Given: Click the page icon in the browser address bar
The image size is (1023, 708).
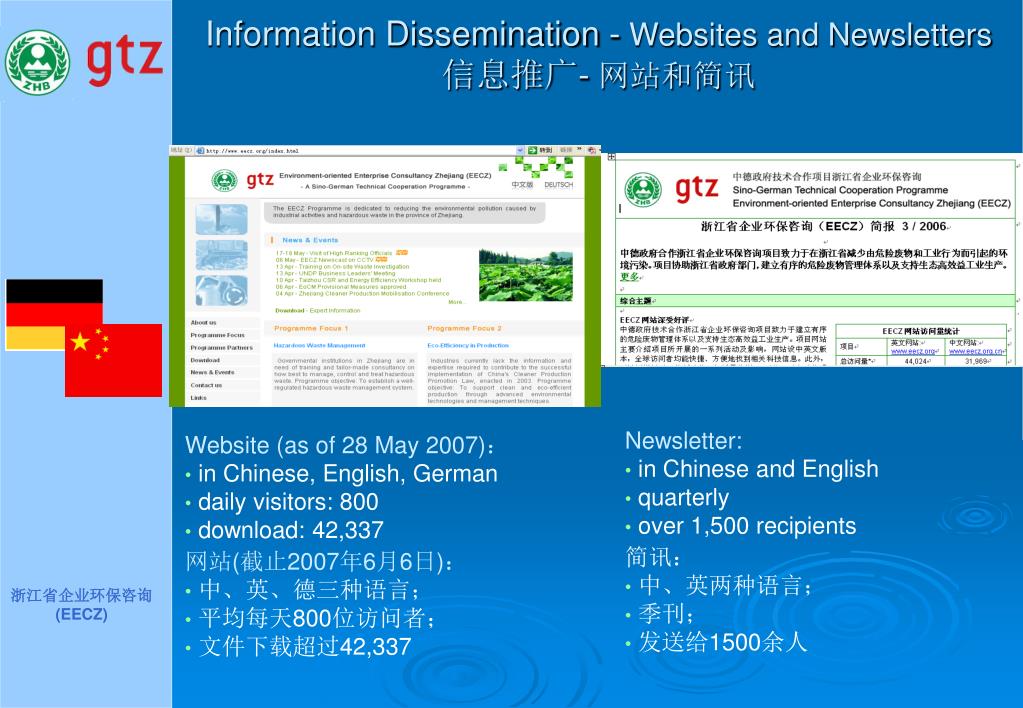Looking at the screenshot, I should (200, 151).
